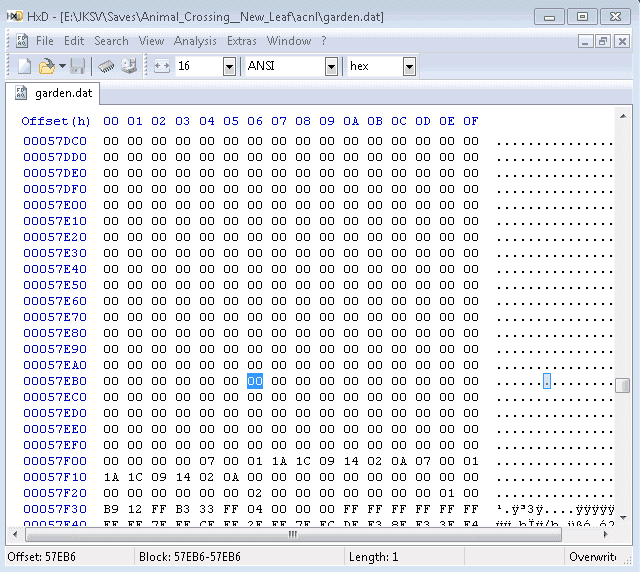Open the View menu
This screenshot has height=572, width=640.
coord(151,41)
